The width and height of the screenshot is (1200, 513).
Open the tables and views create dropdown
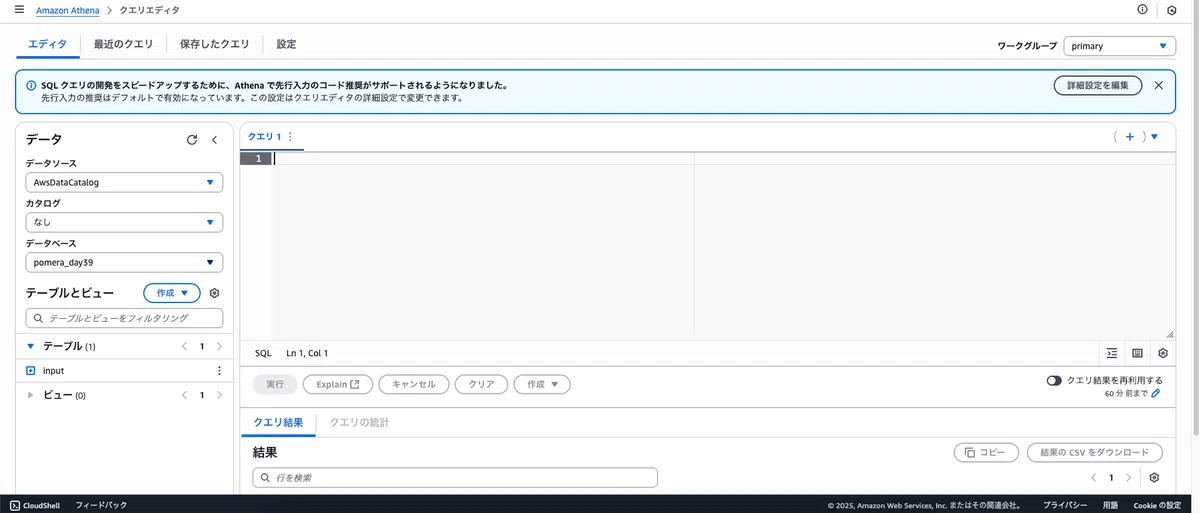pos(172,293)
